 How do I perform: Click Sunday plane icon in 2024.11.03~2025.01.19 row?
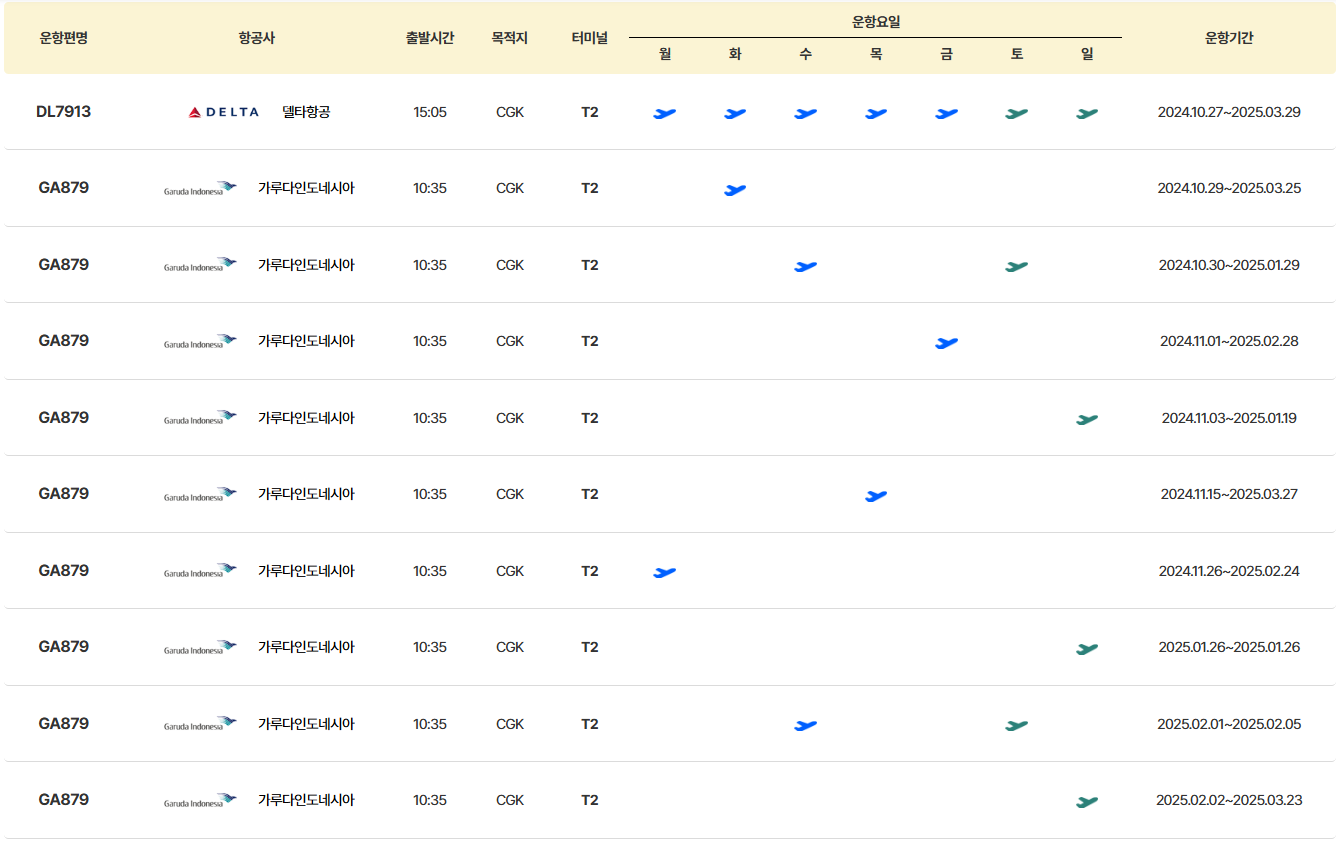(1087, 420)
